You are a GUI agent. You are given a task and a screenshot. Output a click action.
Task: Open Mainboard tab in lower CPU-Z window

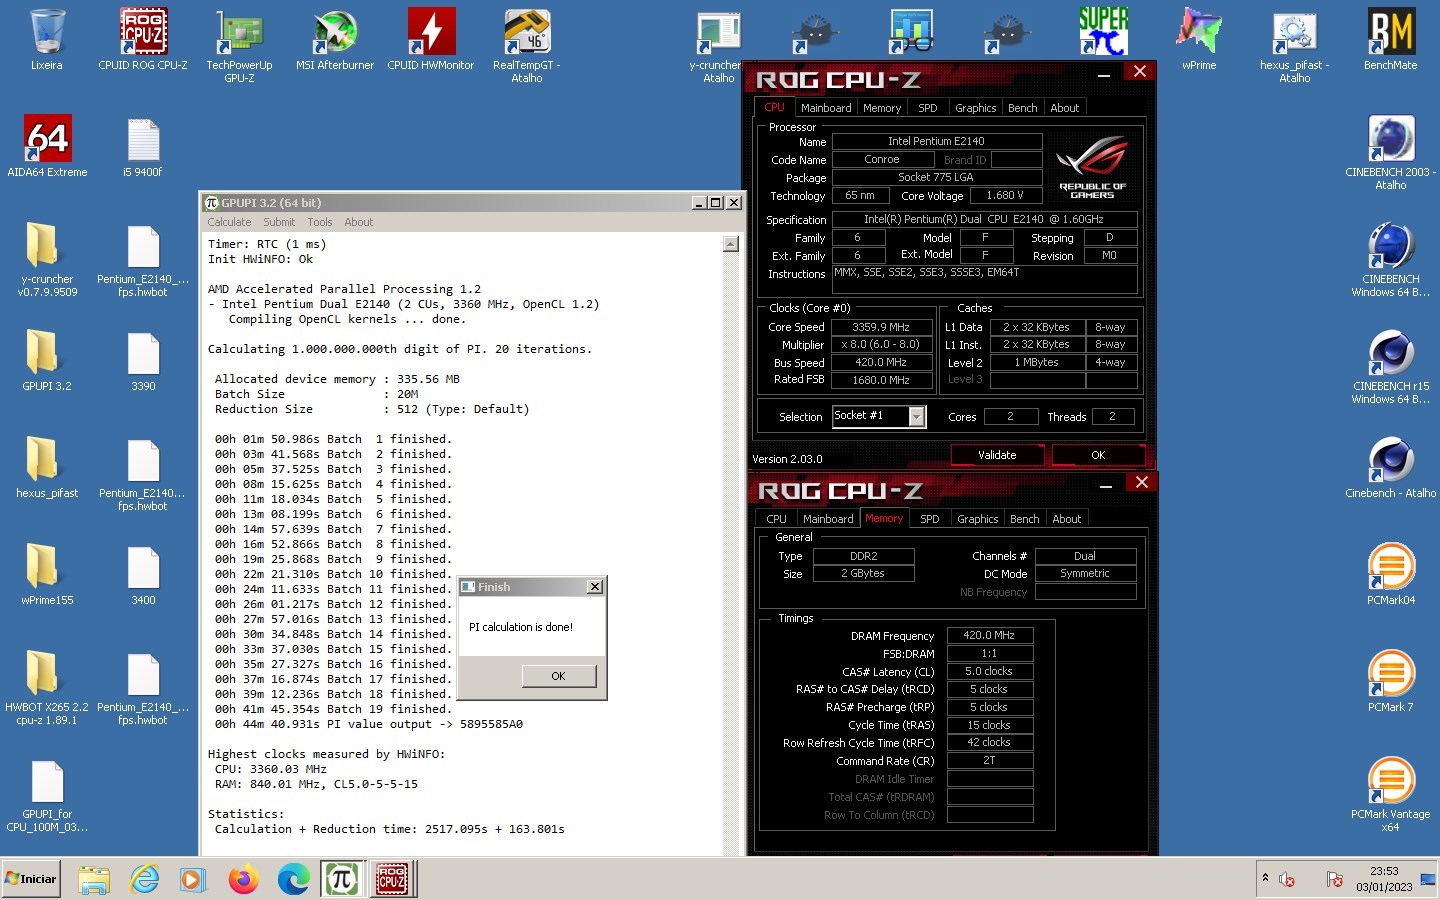coord(828,519)
